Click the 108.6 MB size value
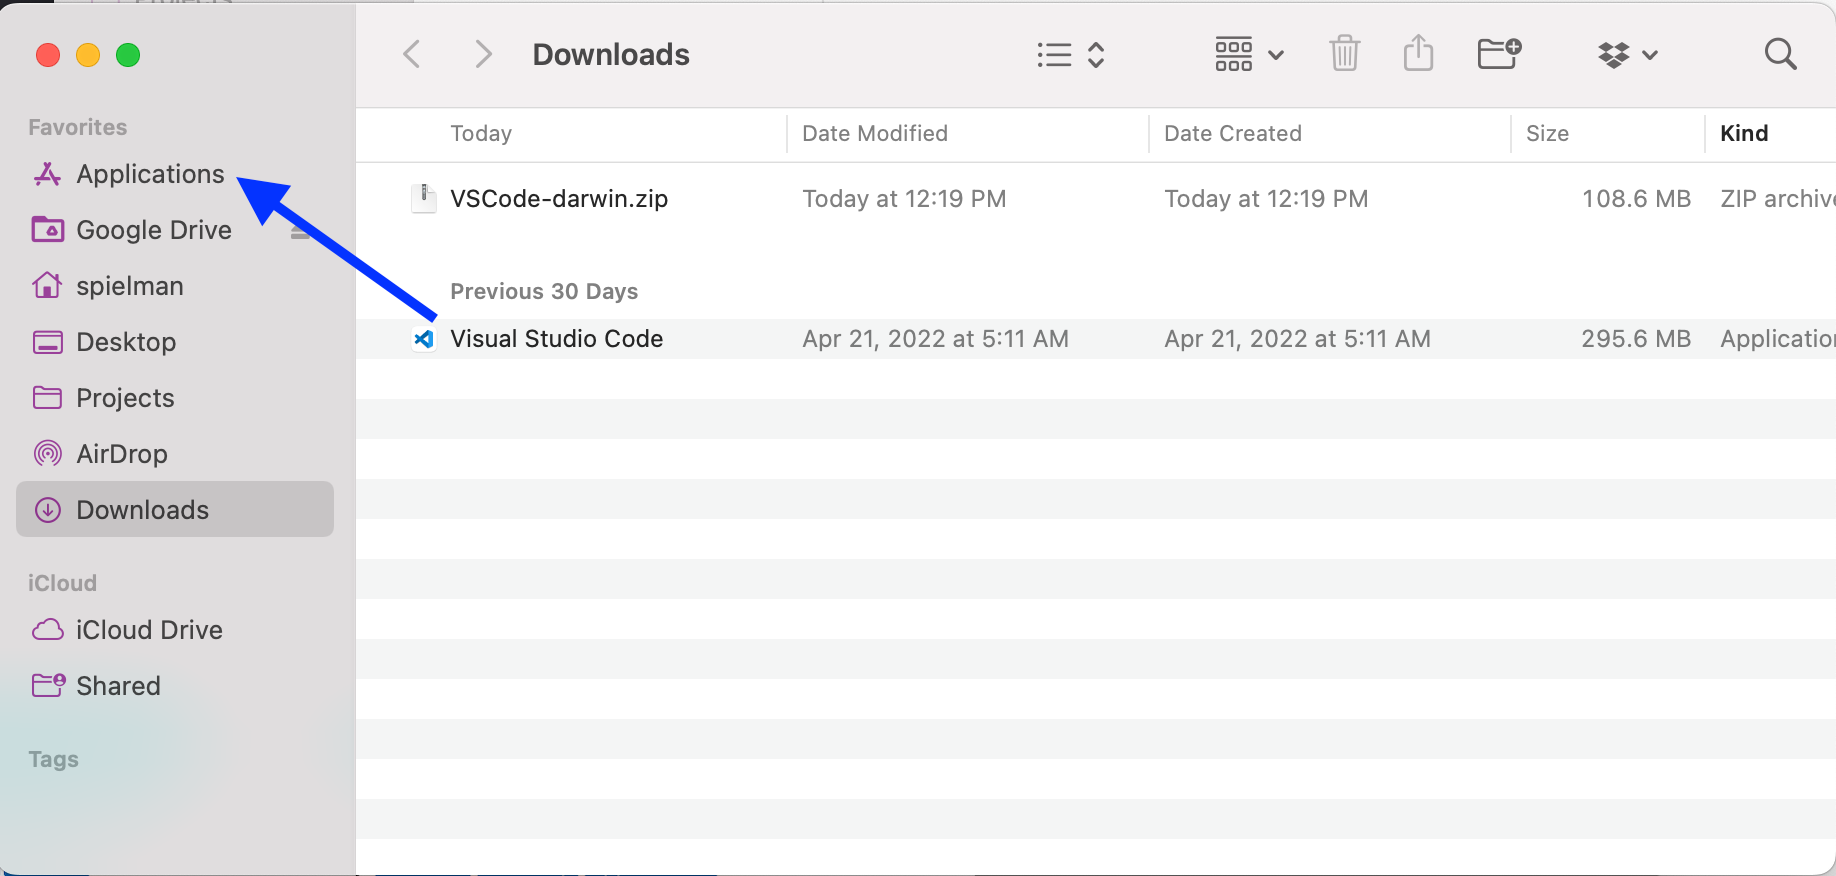 coord(1636,199)
